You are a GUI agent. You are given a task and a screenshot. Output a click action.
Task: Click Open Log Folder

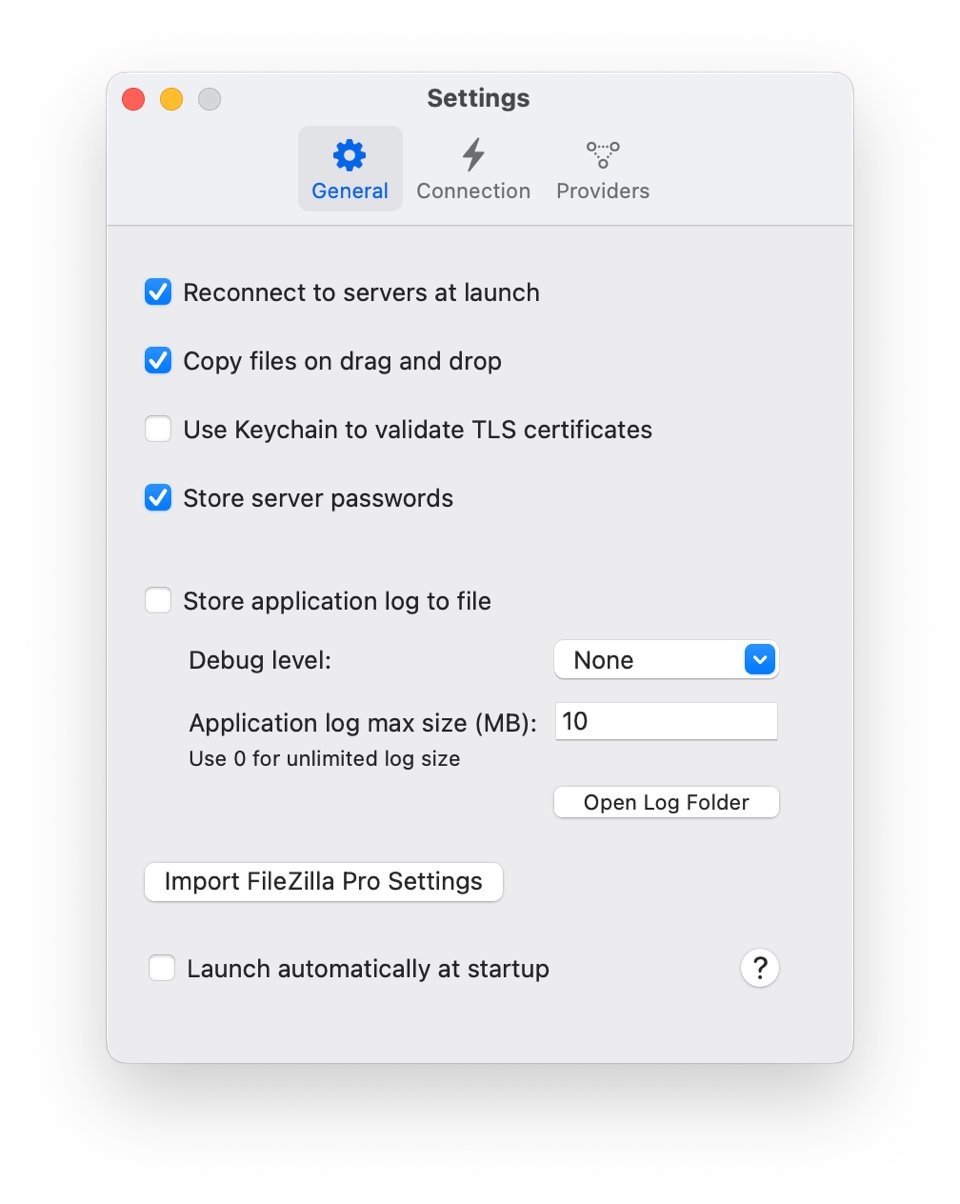pos(666,802)
